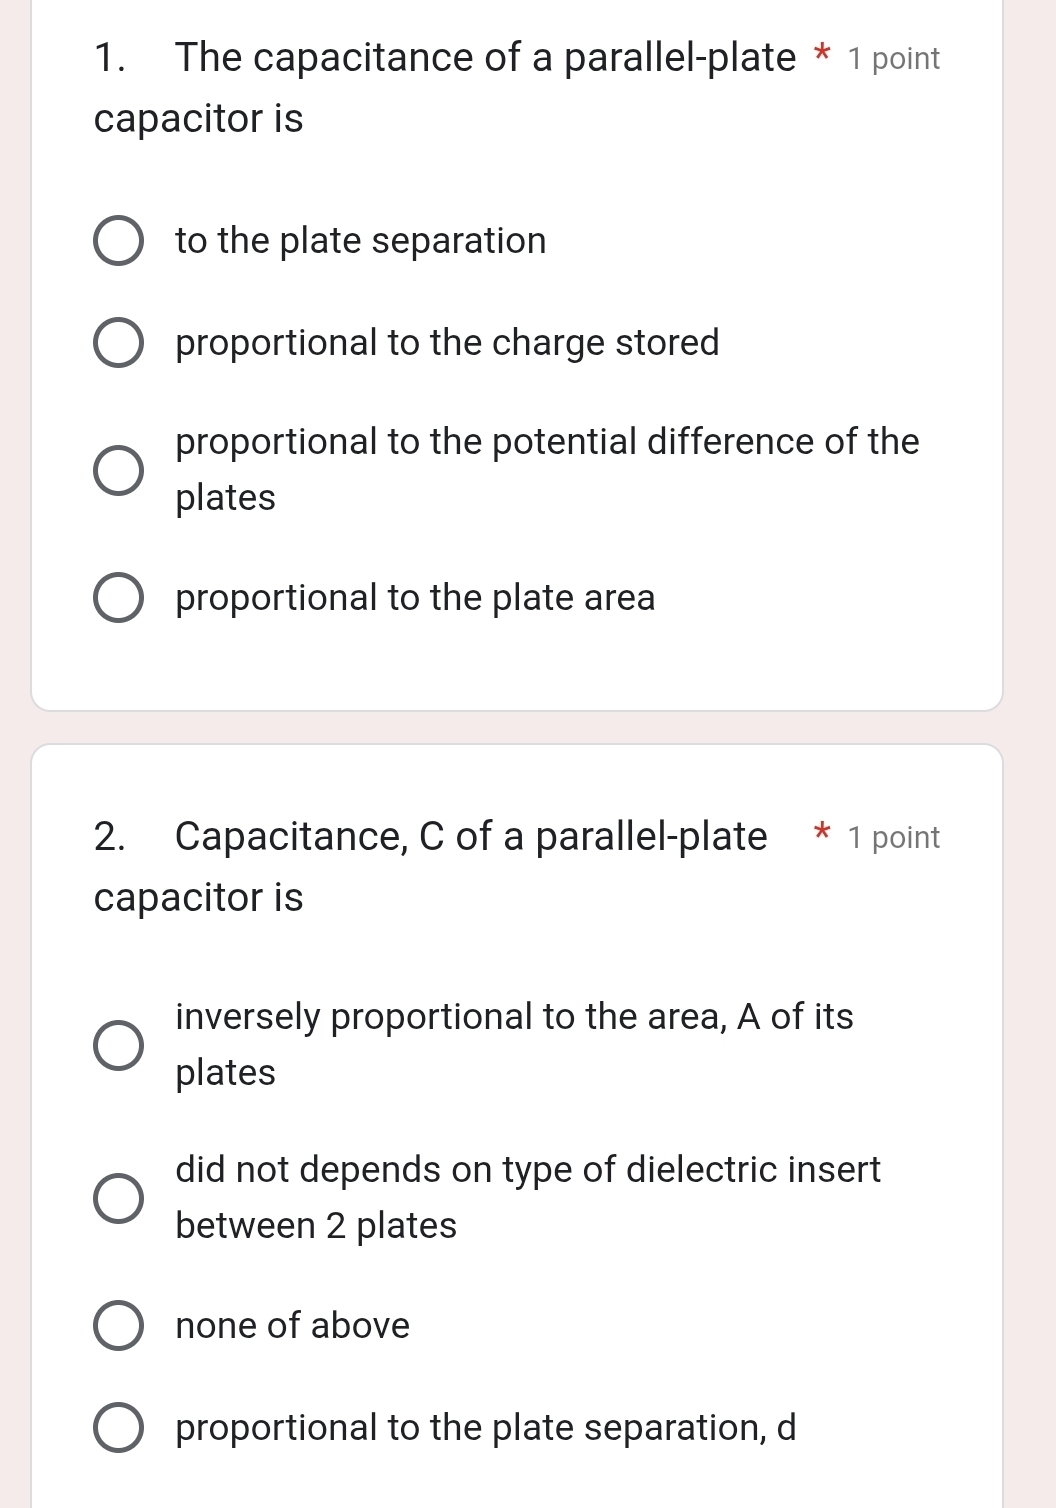Click the red asterisk beside question 2
1056x1508 pixels.
click(821, 837)
